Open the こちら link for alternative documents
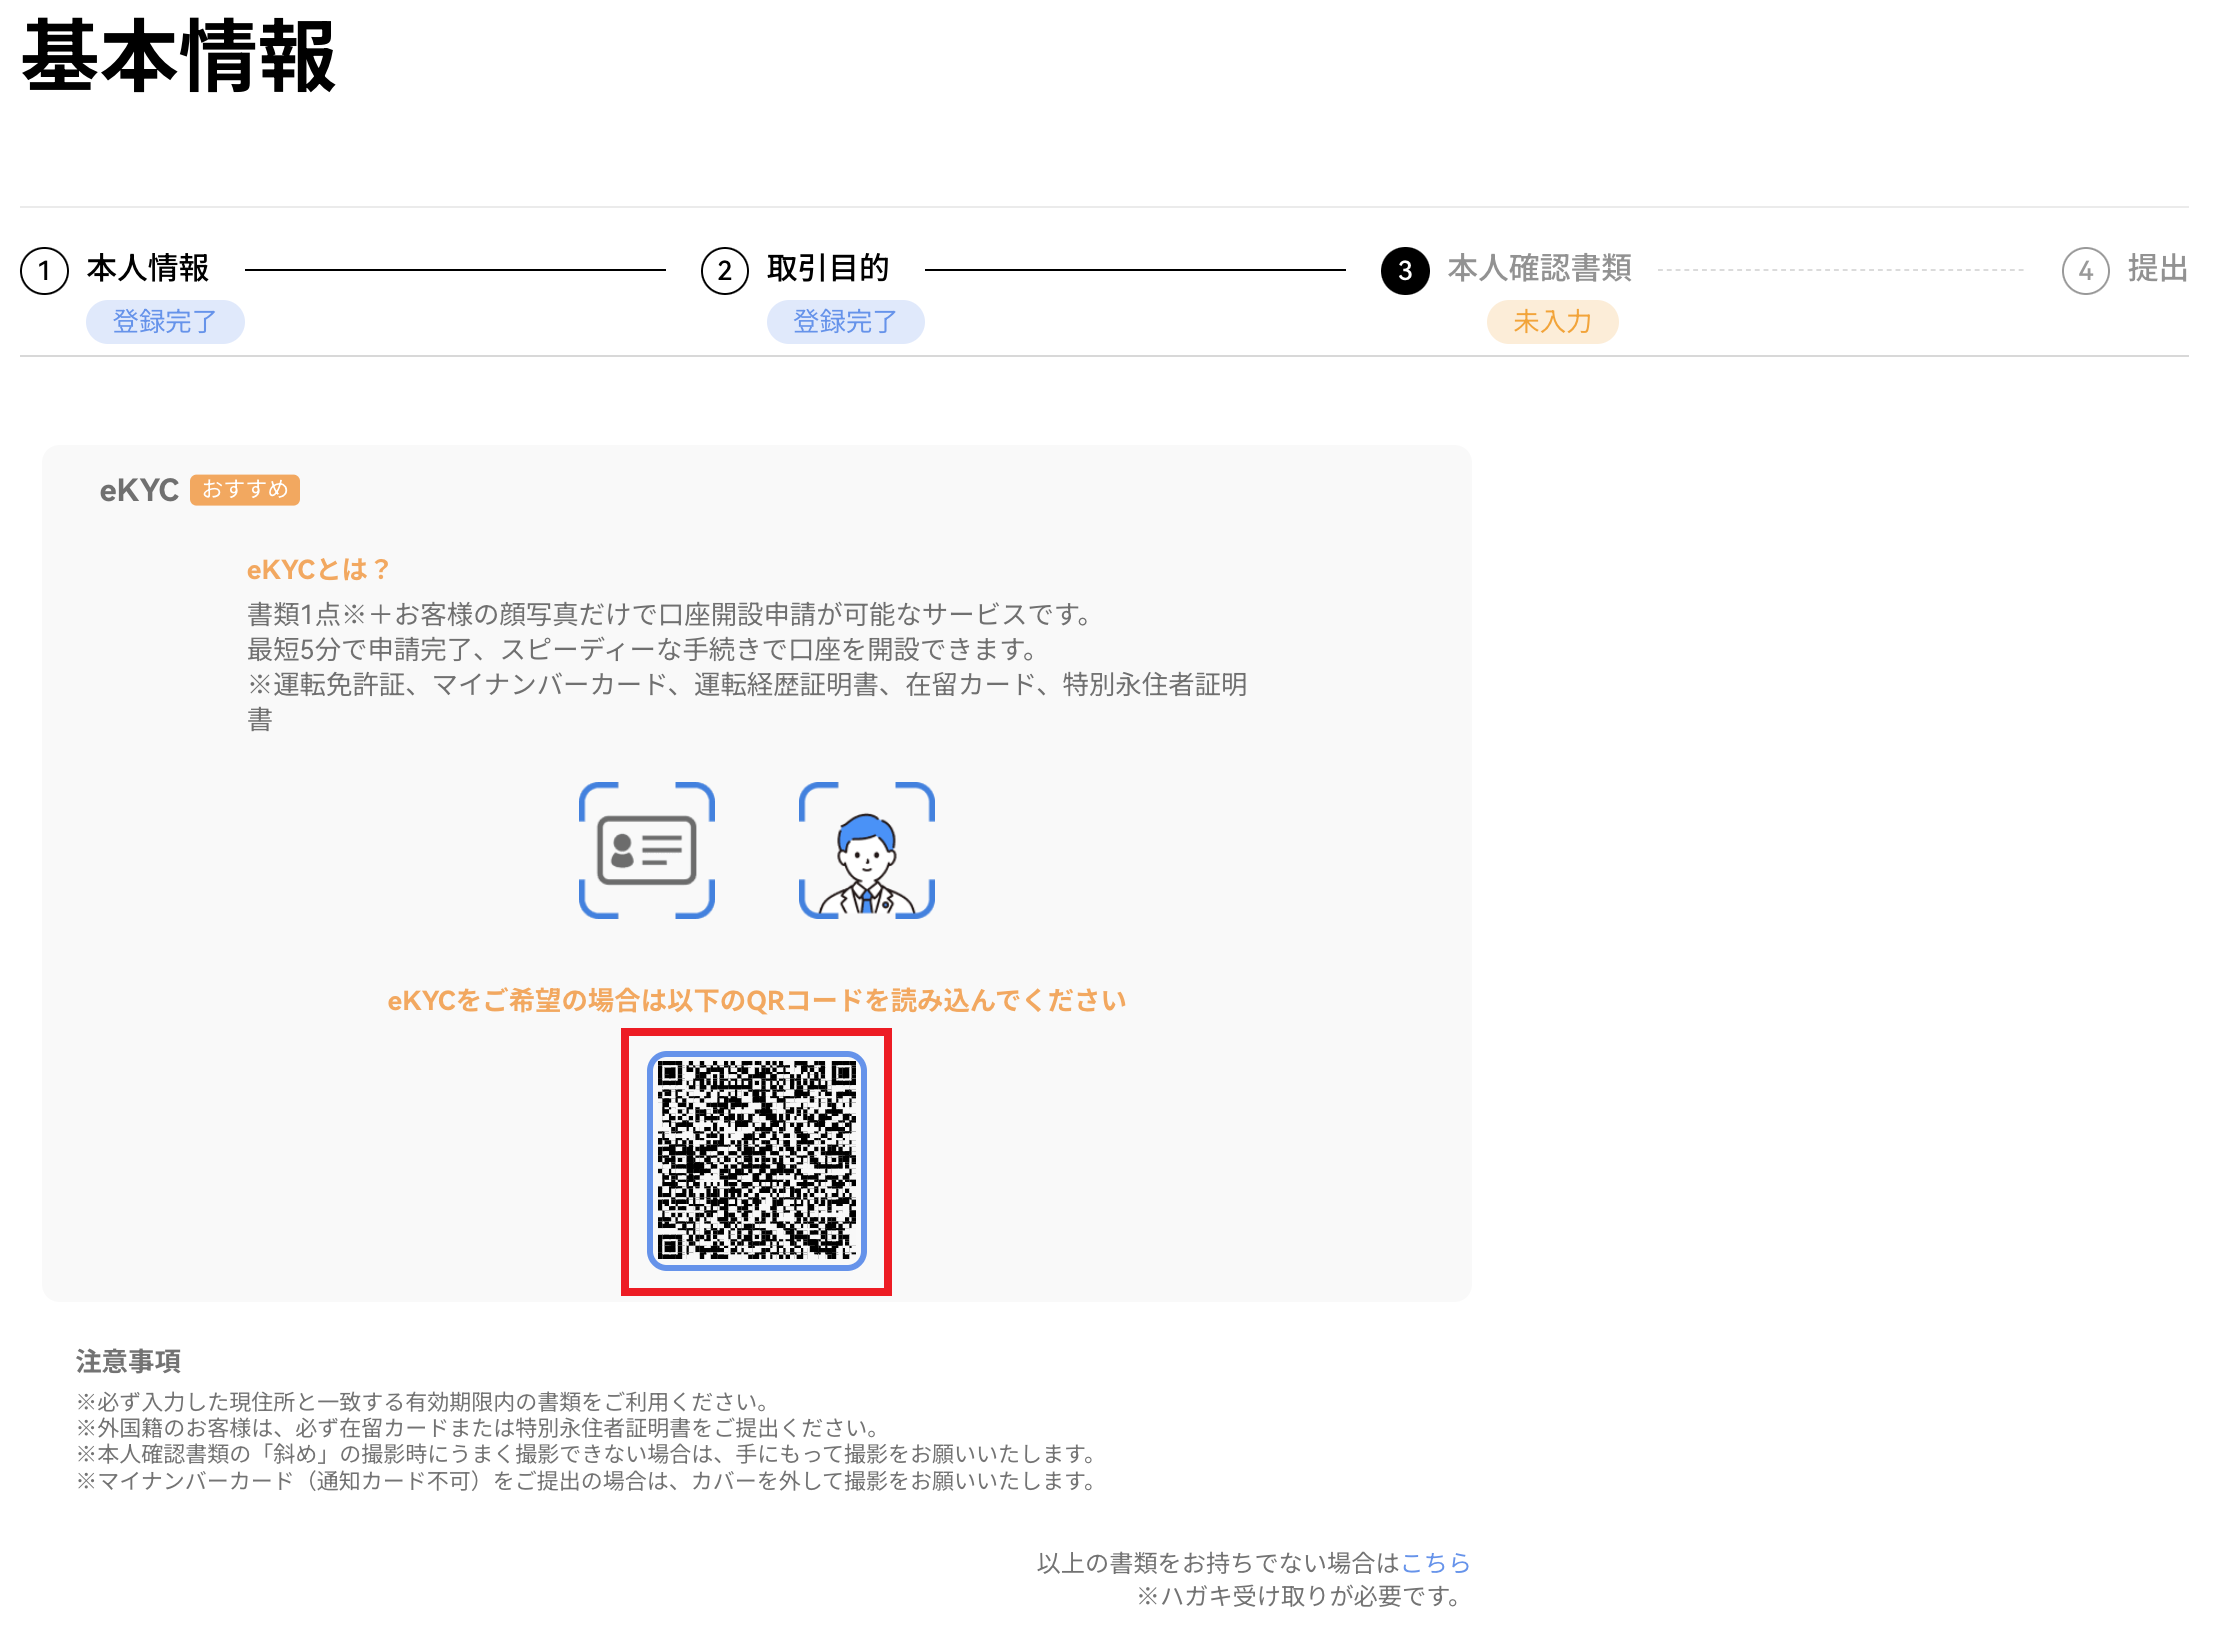The height and width of the screenshot is (1644, 2220). click(x=1436, y=1563)
